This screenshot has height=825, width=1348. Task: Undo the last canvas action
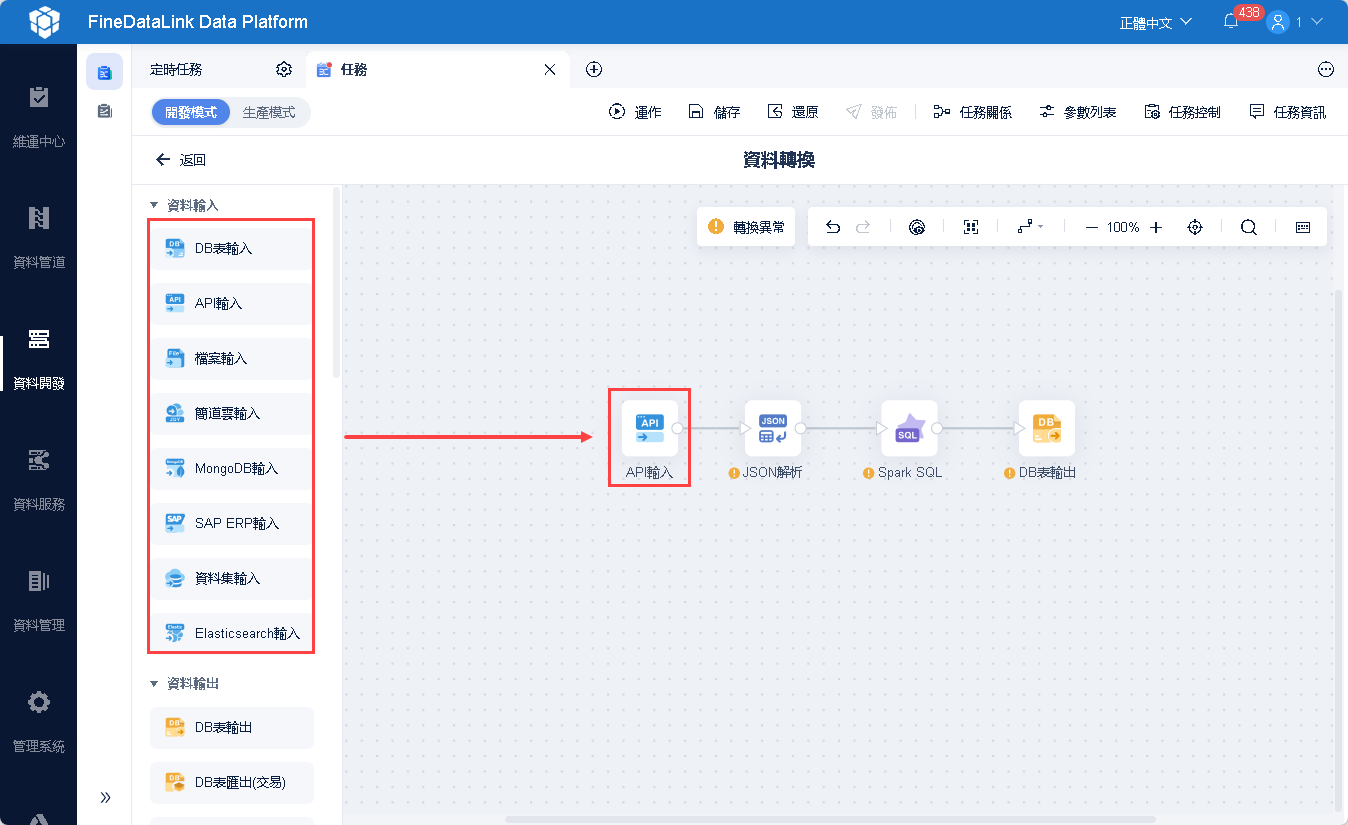[x=833, y=227]
